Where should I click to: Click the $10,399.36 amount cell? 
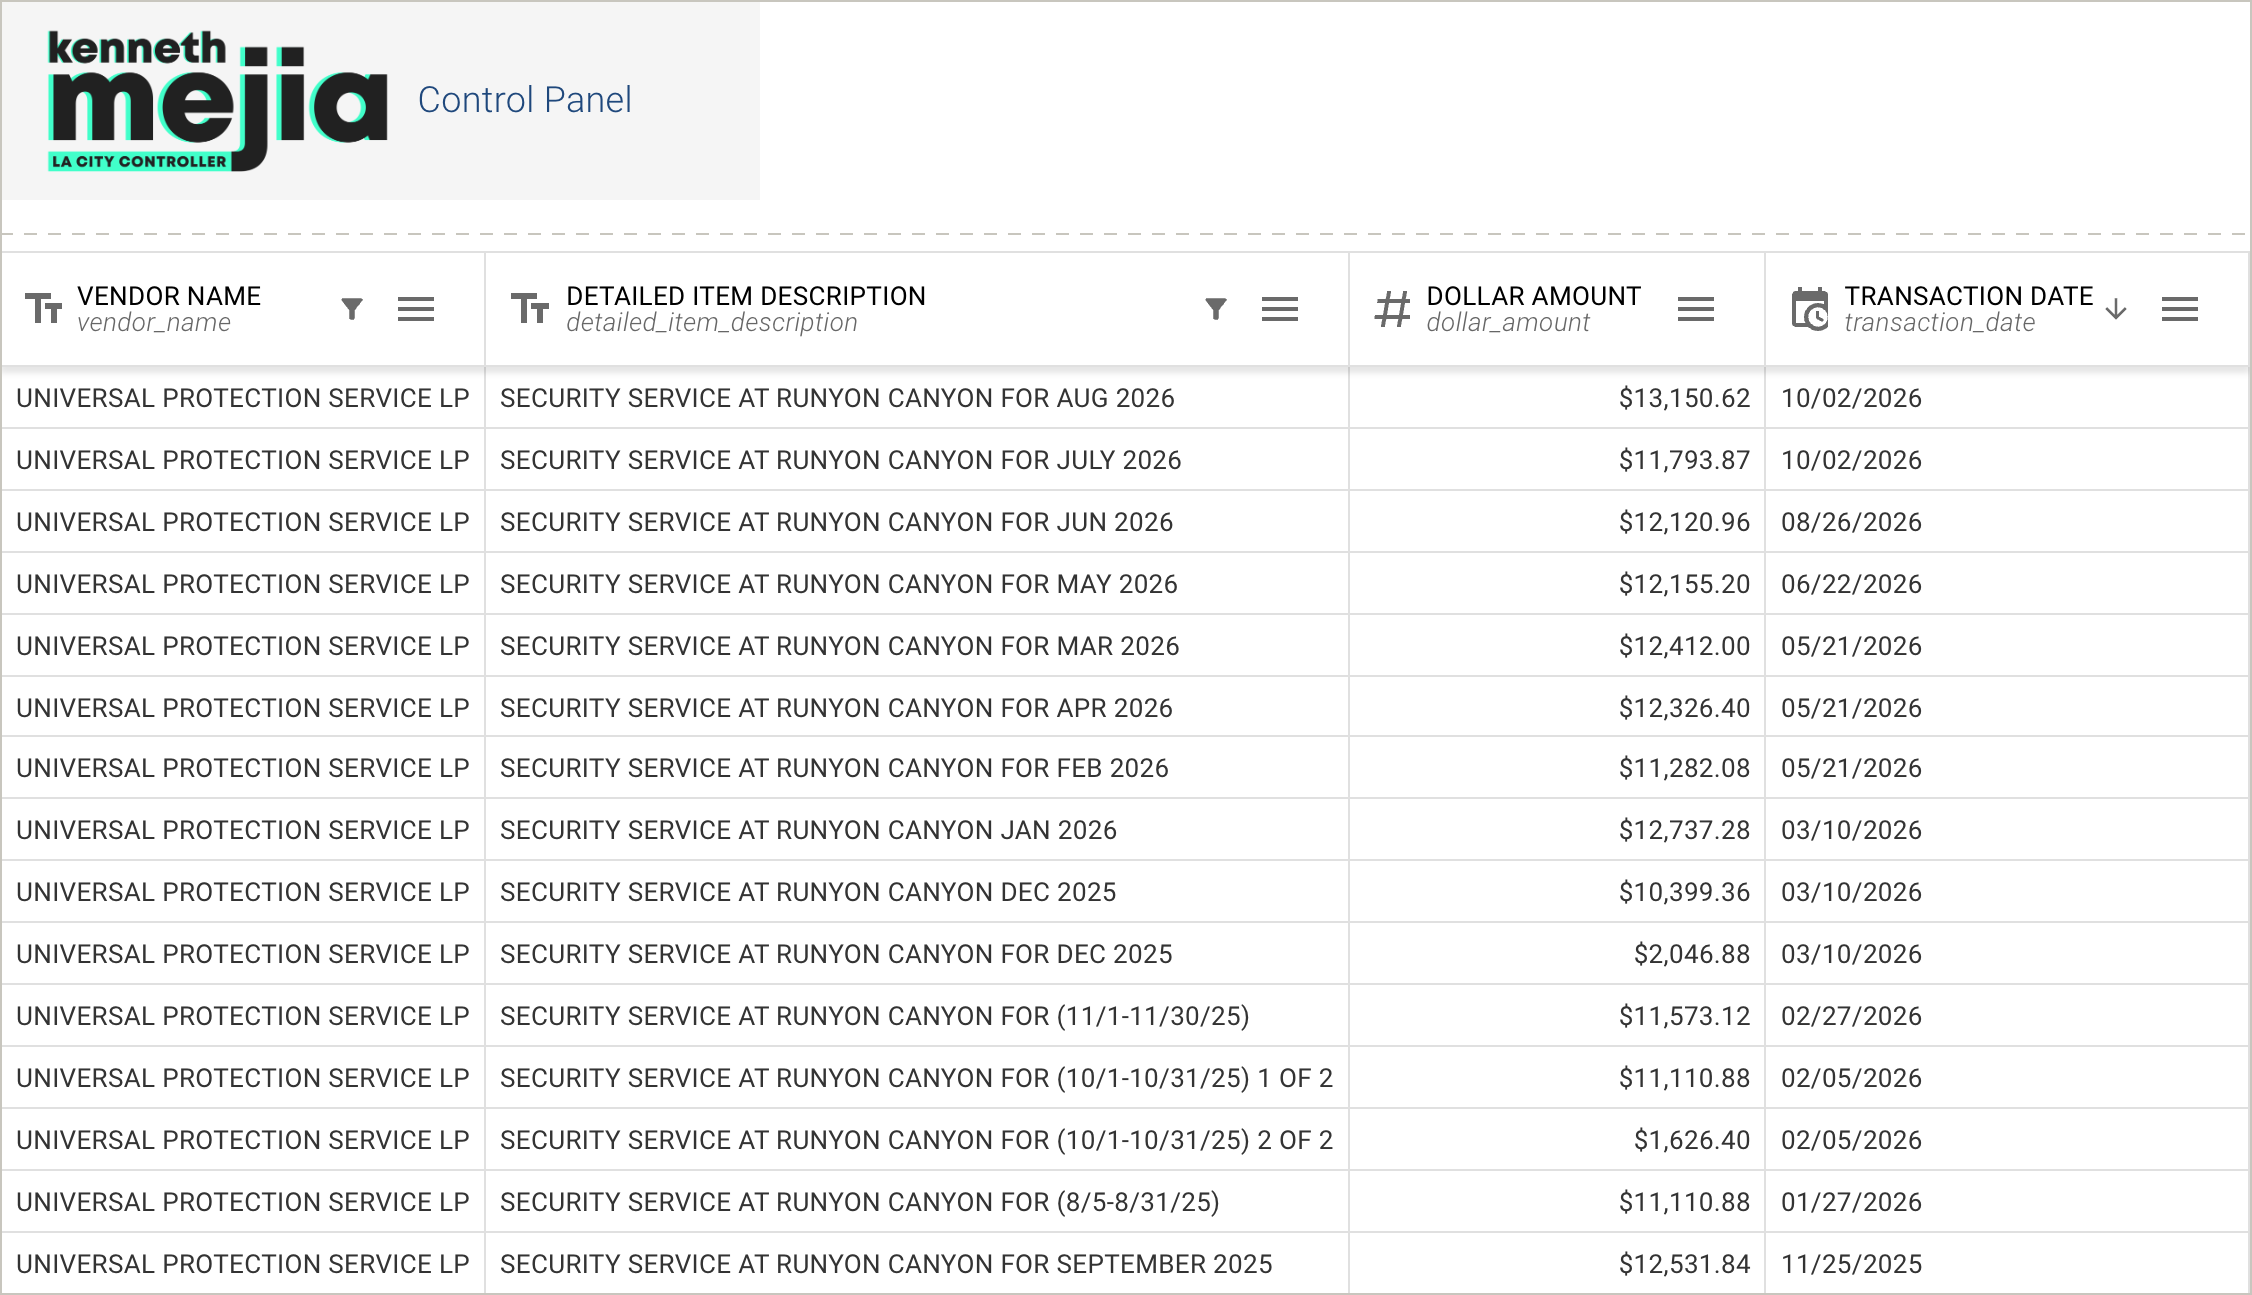pyautogui.click(x=1557, y=892)
